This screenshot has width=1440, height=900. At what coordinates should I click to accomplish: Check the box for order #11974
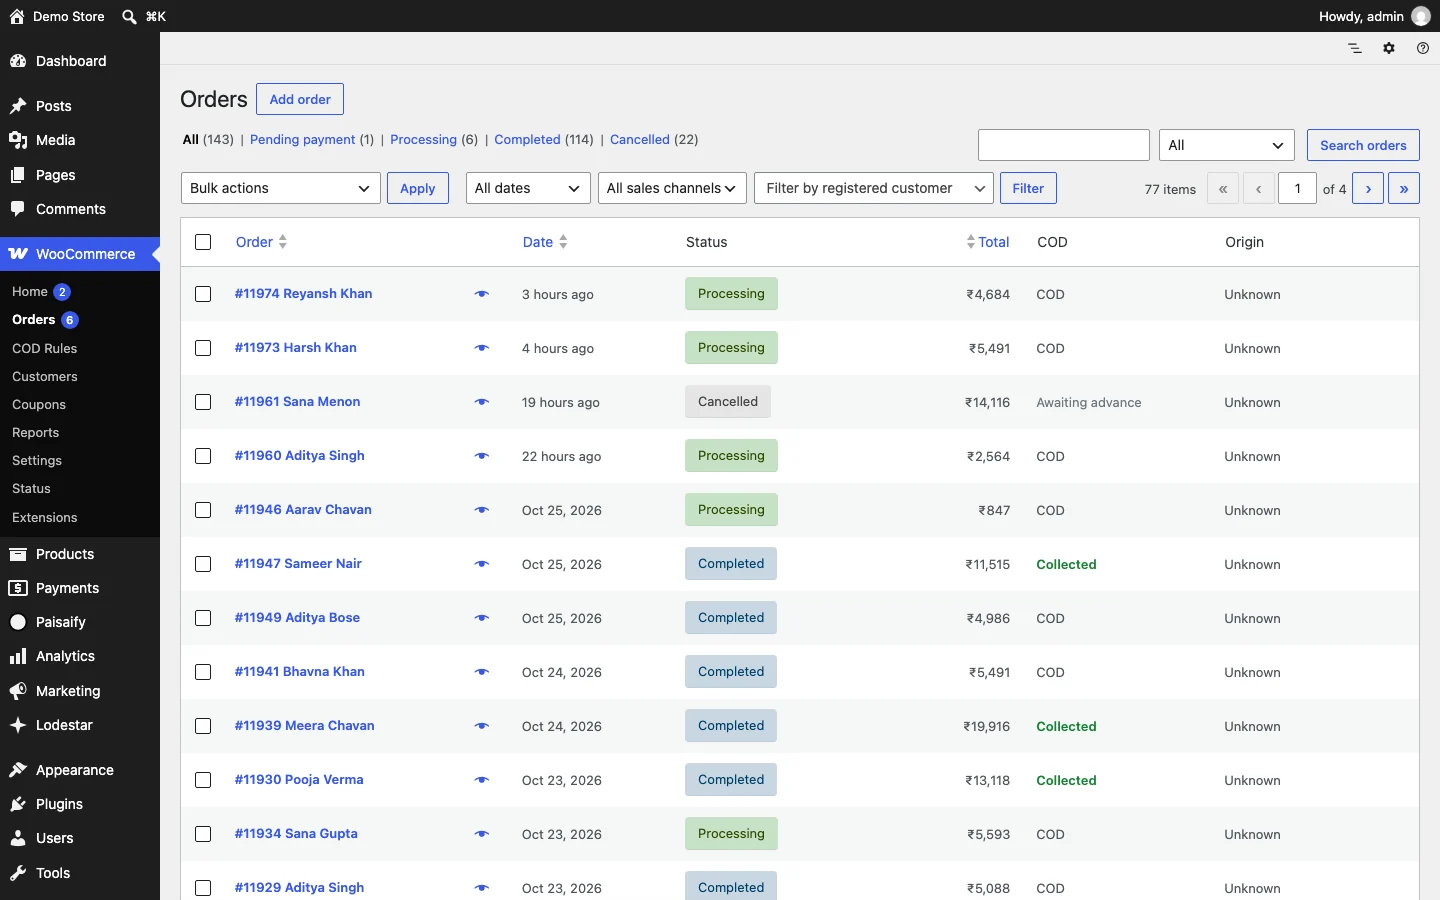click(x=203, y=294)
